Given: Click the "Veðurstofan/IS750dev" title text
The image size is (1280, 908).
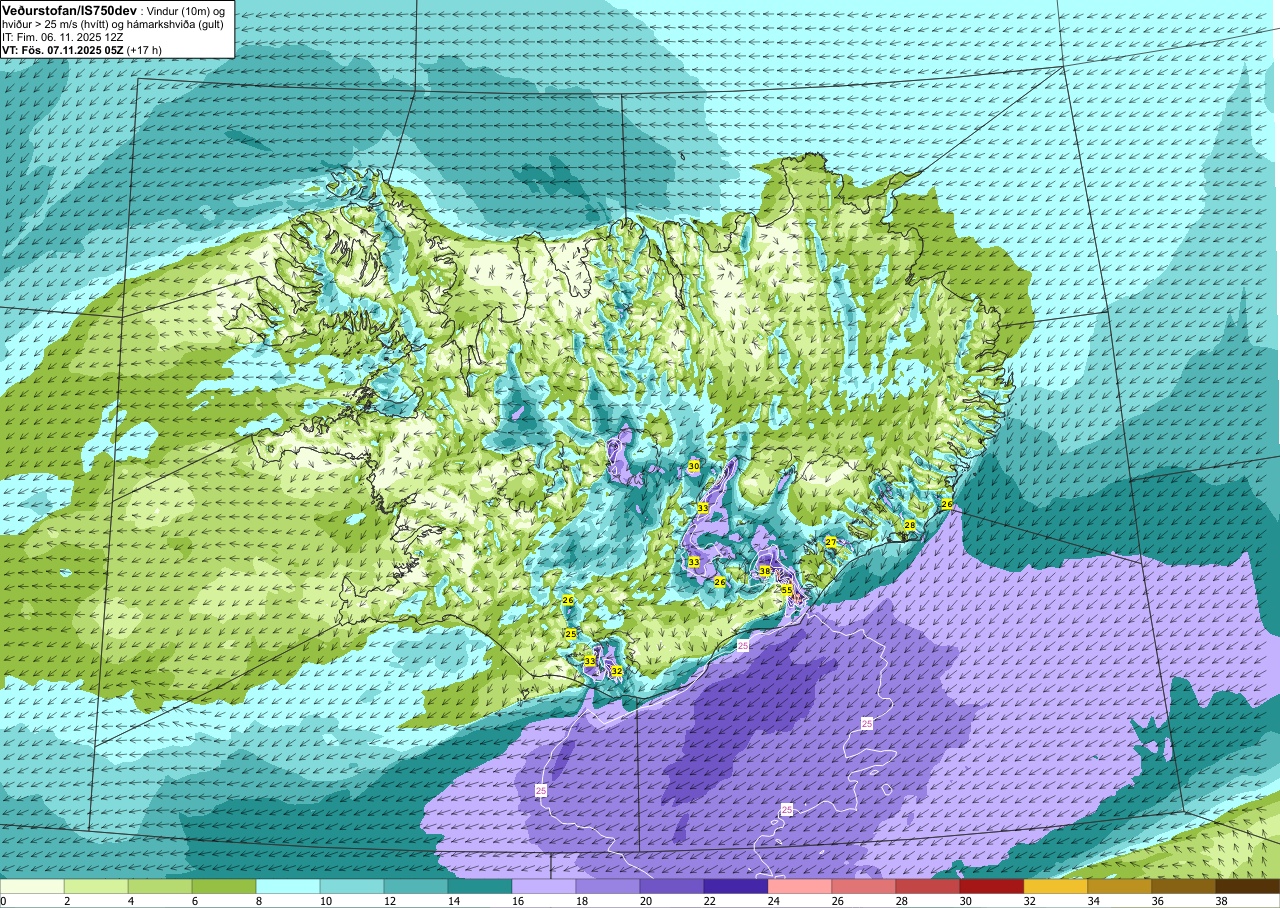Looking at the screenshot, I should tap(70, 10).
